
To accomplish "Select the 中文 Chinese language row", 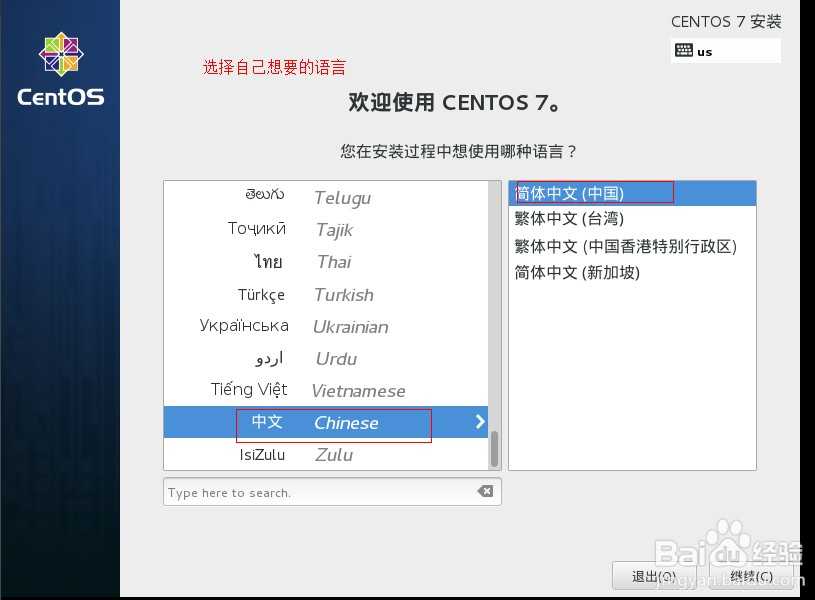I will click(326, 422).
